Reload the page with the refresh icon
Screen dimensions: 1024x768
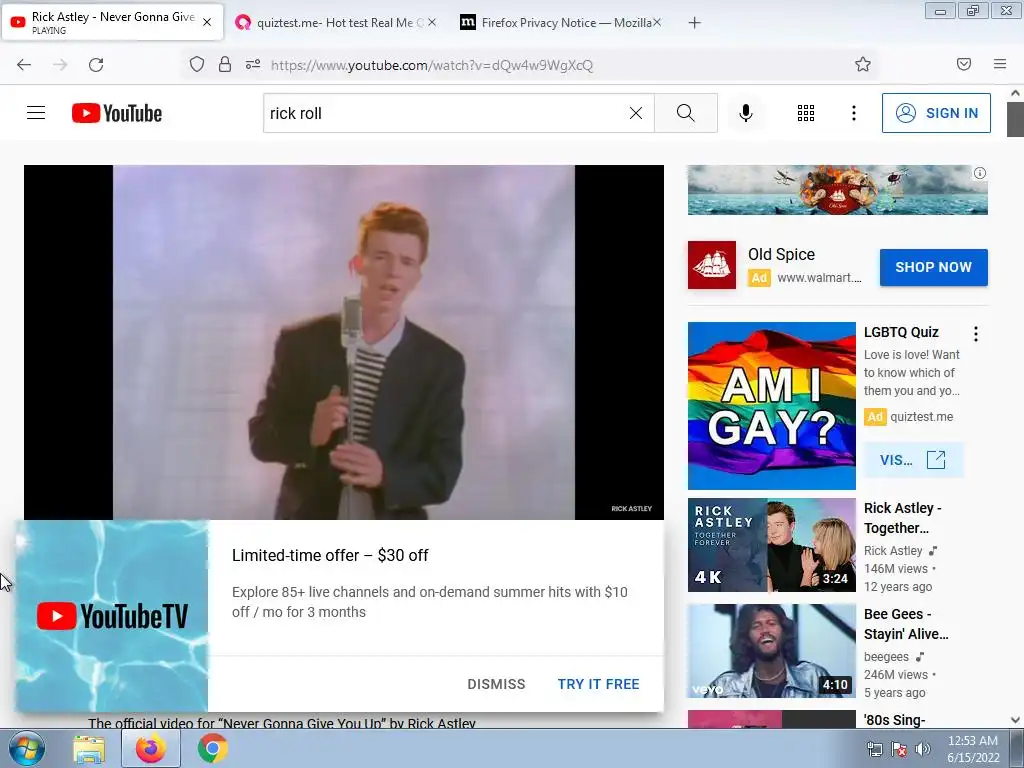point(96,65)
